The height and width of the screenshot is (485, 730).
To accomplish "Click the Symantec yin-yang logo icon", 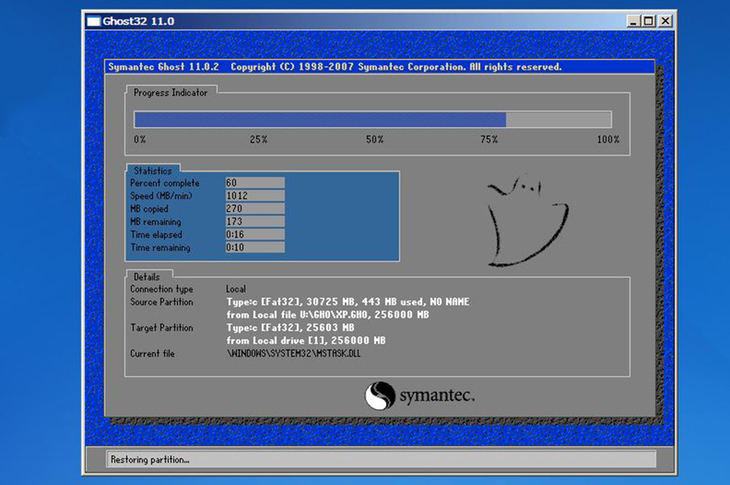I will 380,396.
